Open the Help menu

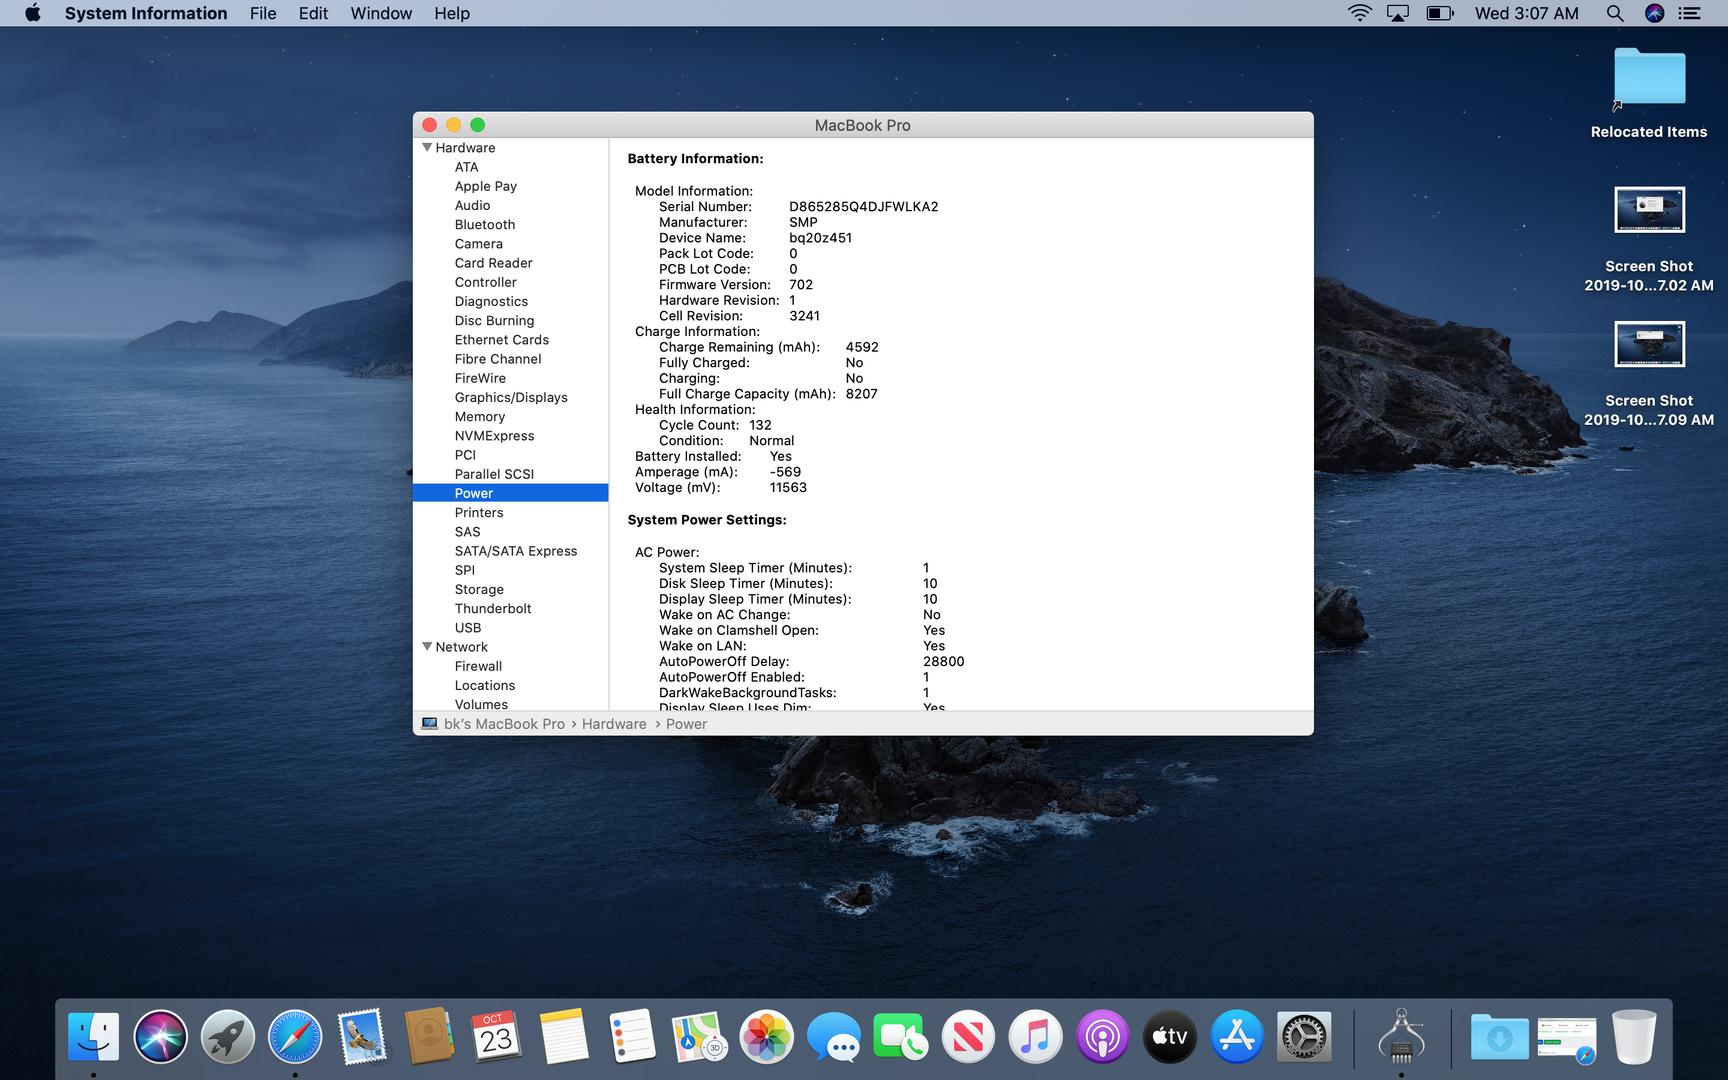pyautogui.click(x=452, y=13)
